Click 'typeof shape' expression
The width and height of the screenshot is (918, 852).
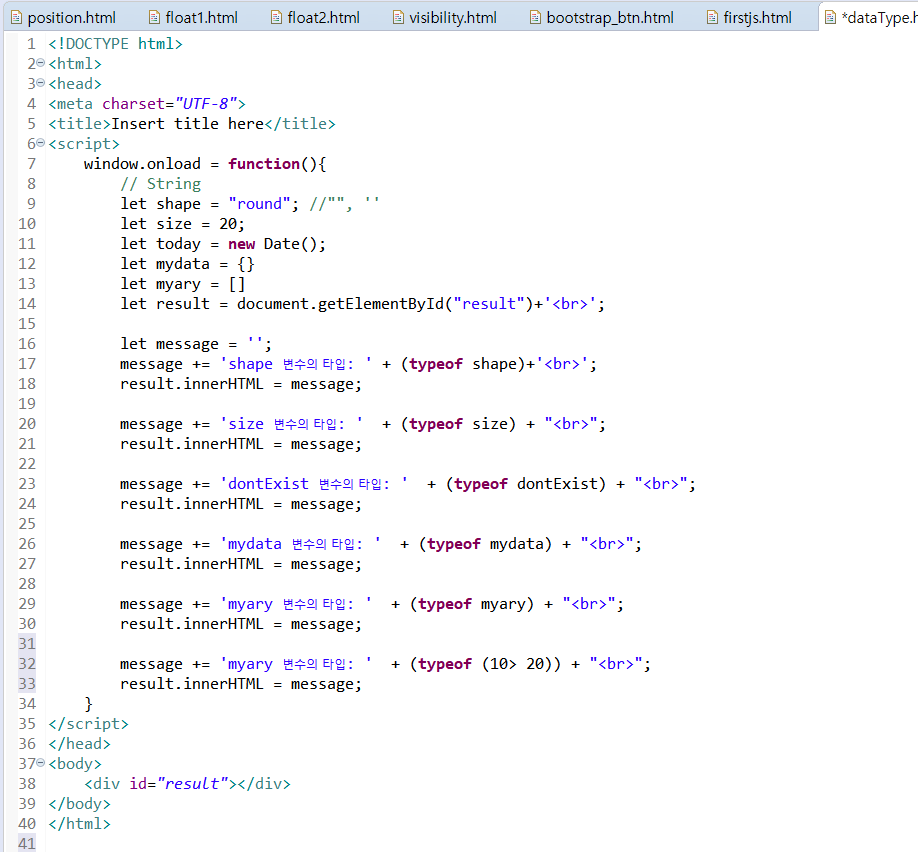[463, 364]
